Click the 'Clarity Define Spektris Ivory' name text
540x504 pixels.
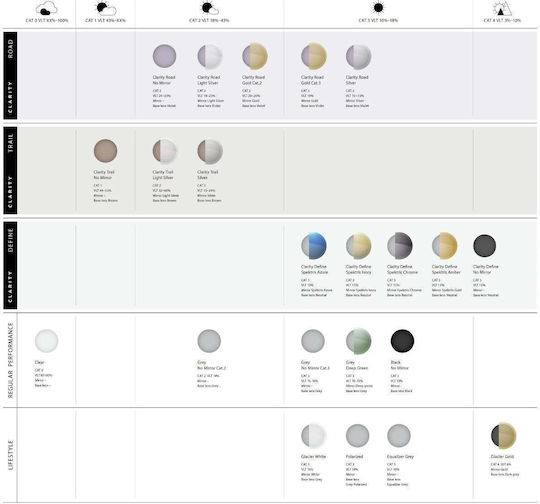pyautogui.click(x=359, y=269)
